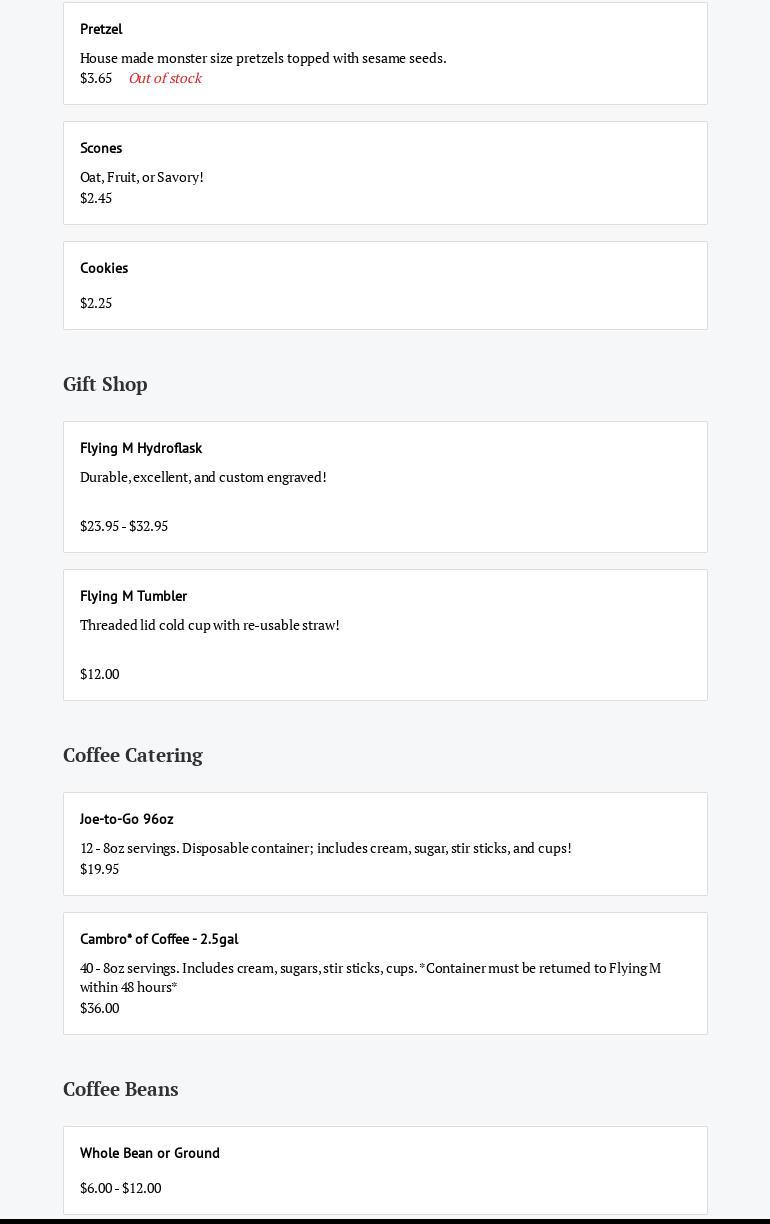Click the $23.95 - $32.95 price range
This screenshot has height=1224, width=770.
point(124,526)
